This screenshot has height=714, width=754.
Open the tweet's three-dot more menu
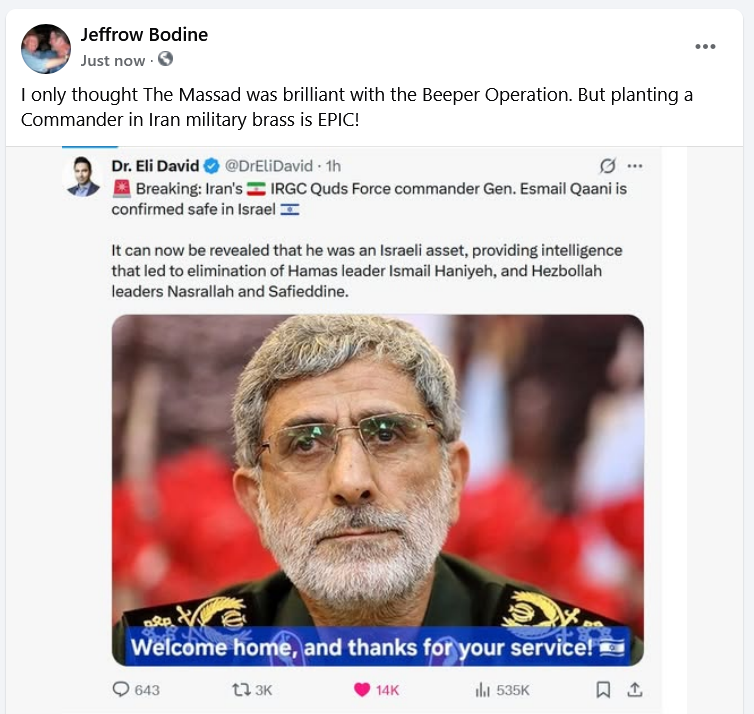pyautogui.click(x=635, y=166)
